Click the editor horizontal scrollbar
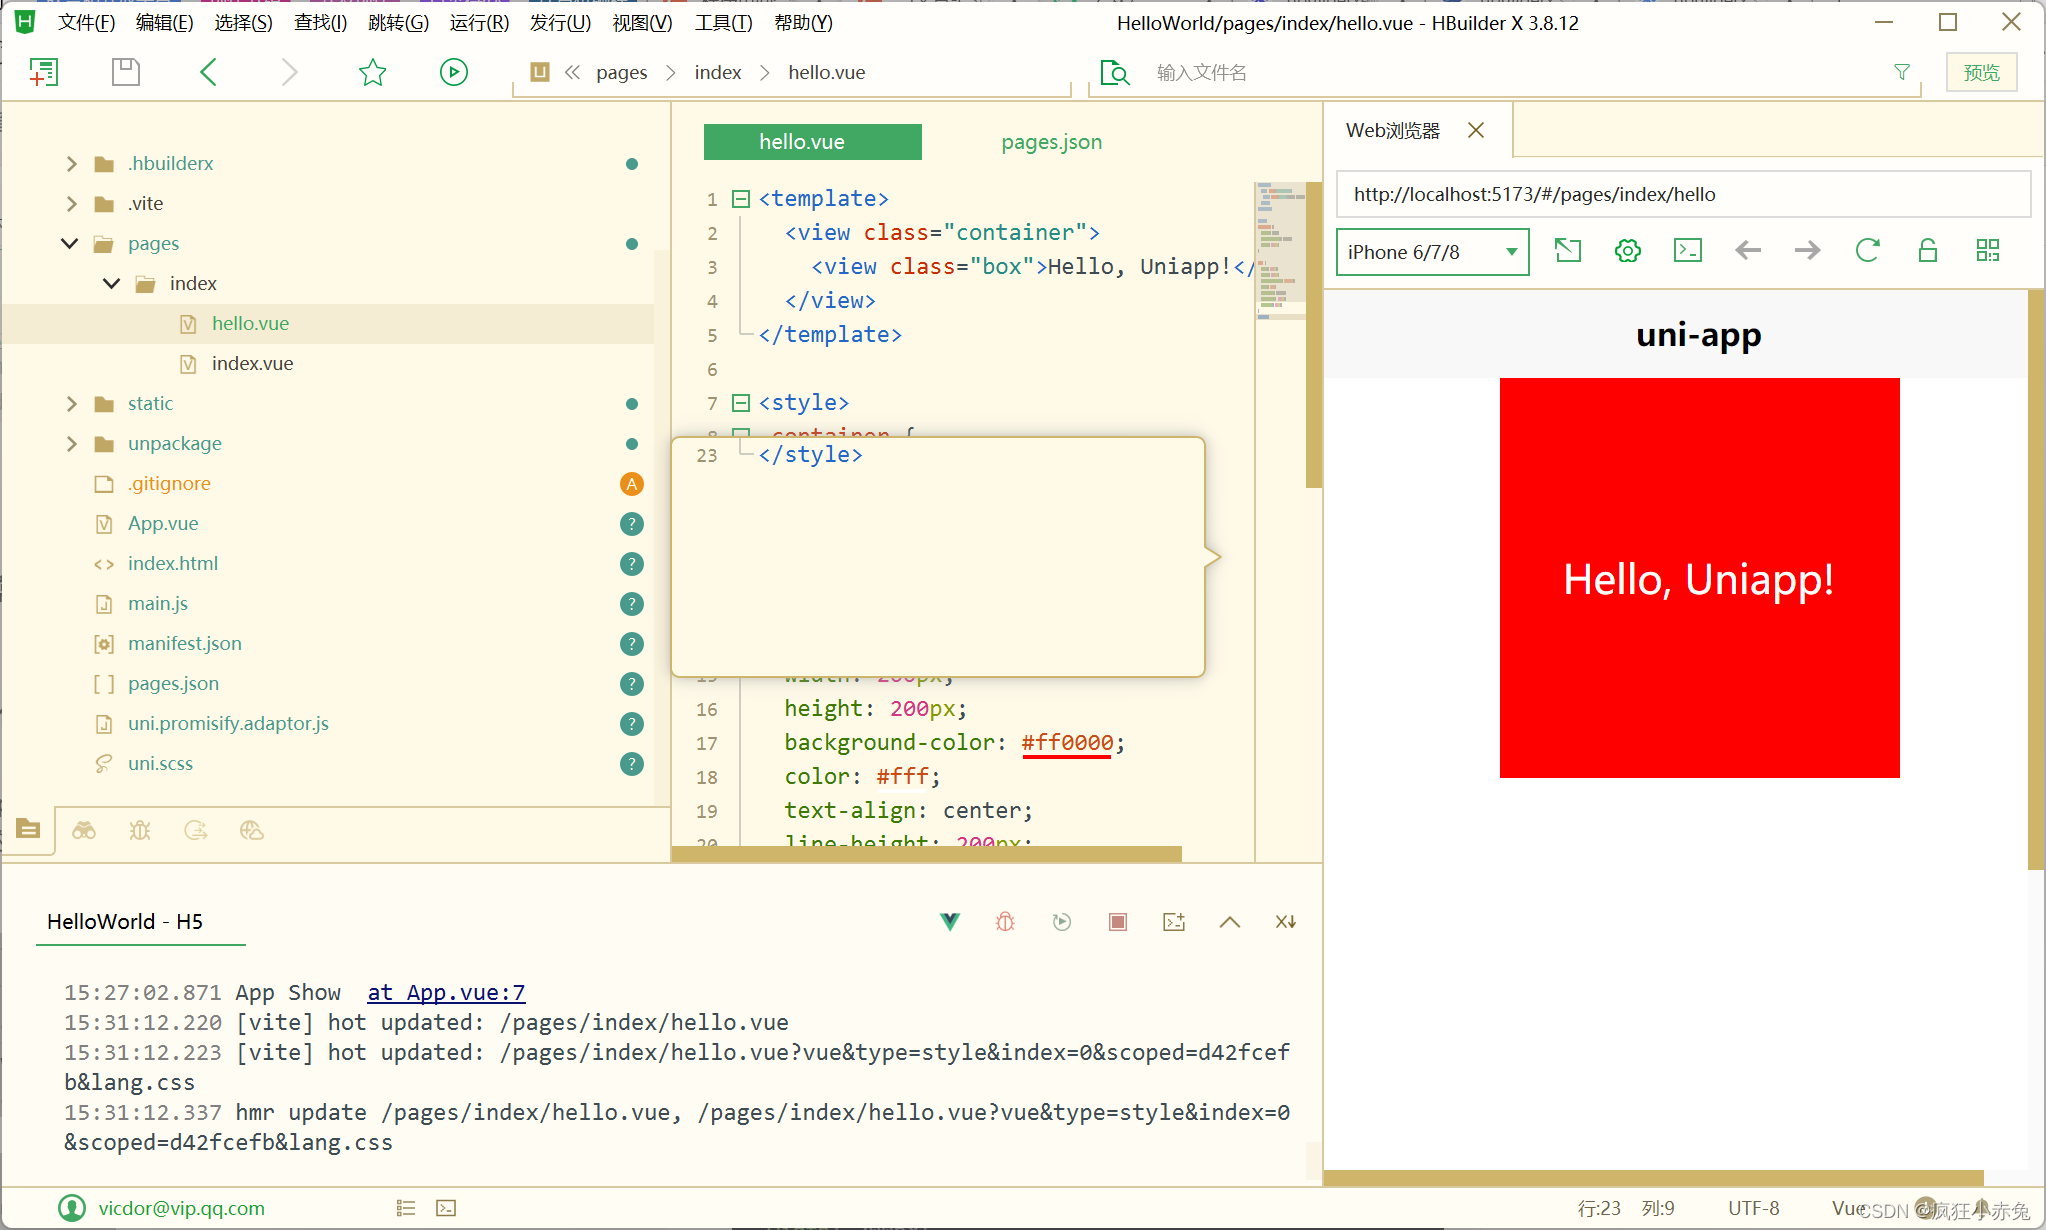 (x=926, y=853)
